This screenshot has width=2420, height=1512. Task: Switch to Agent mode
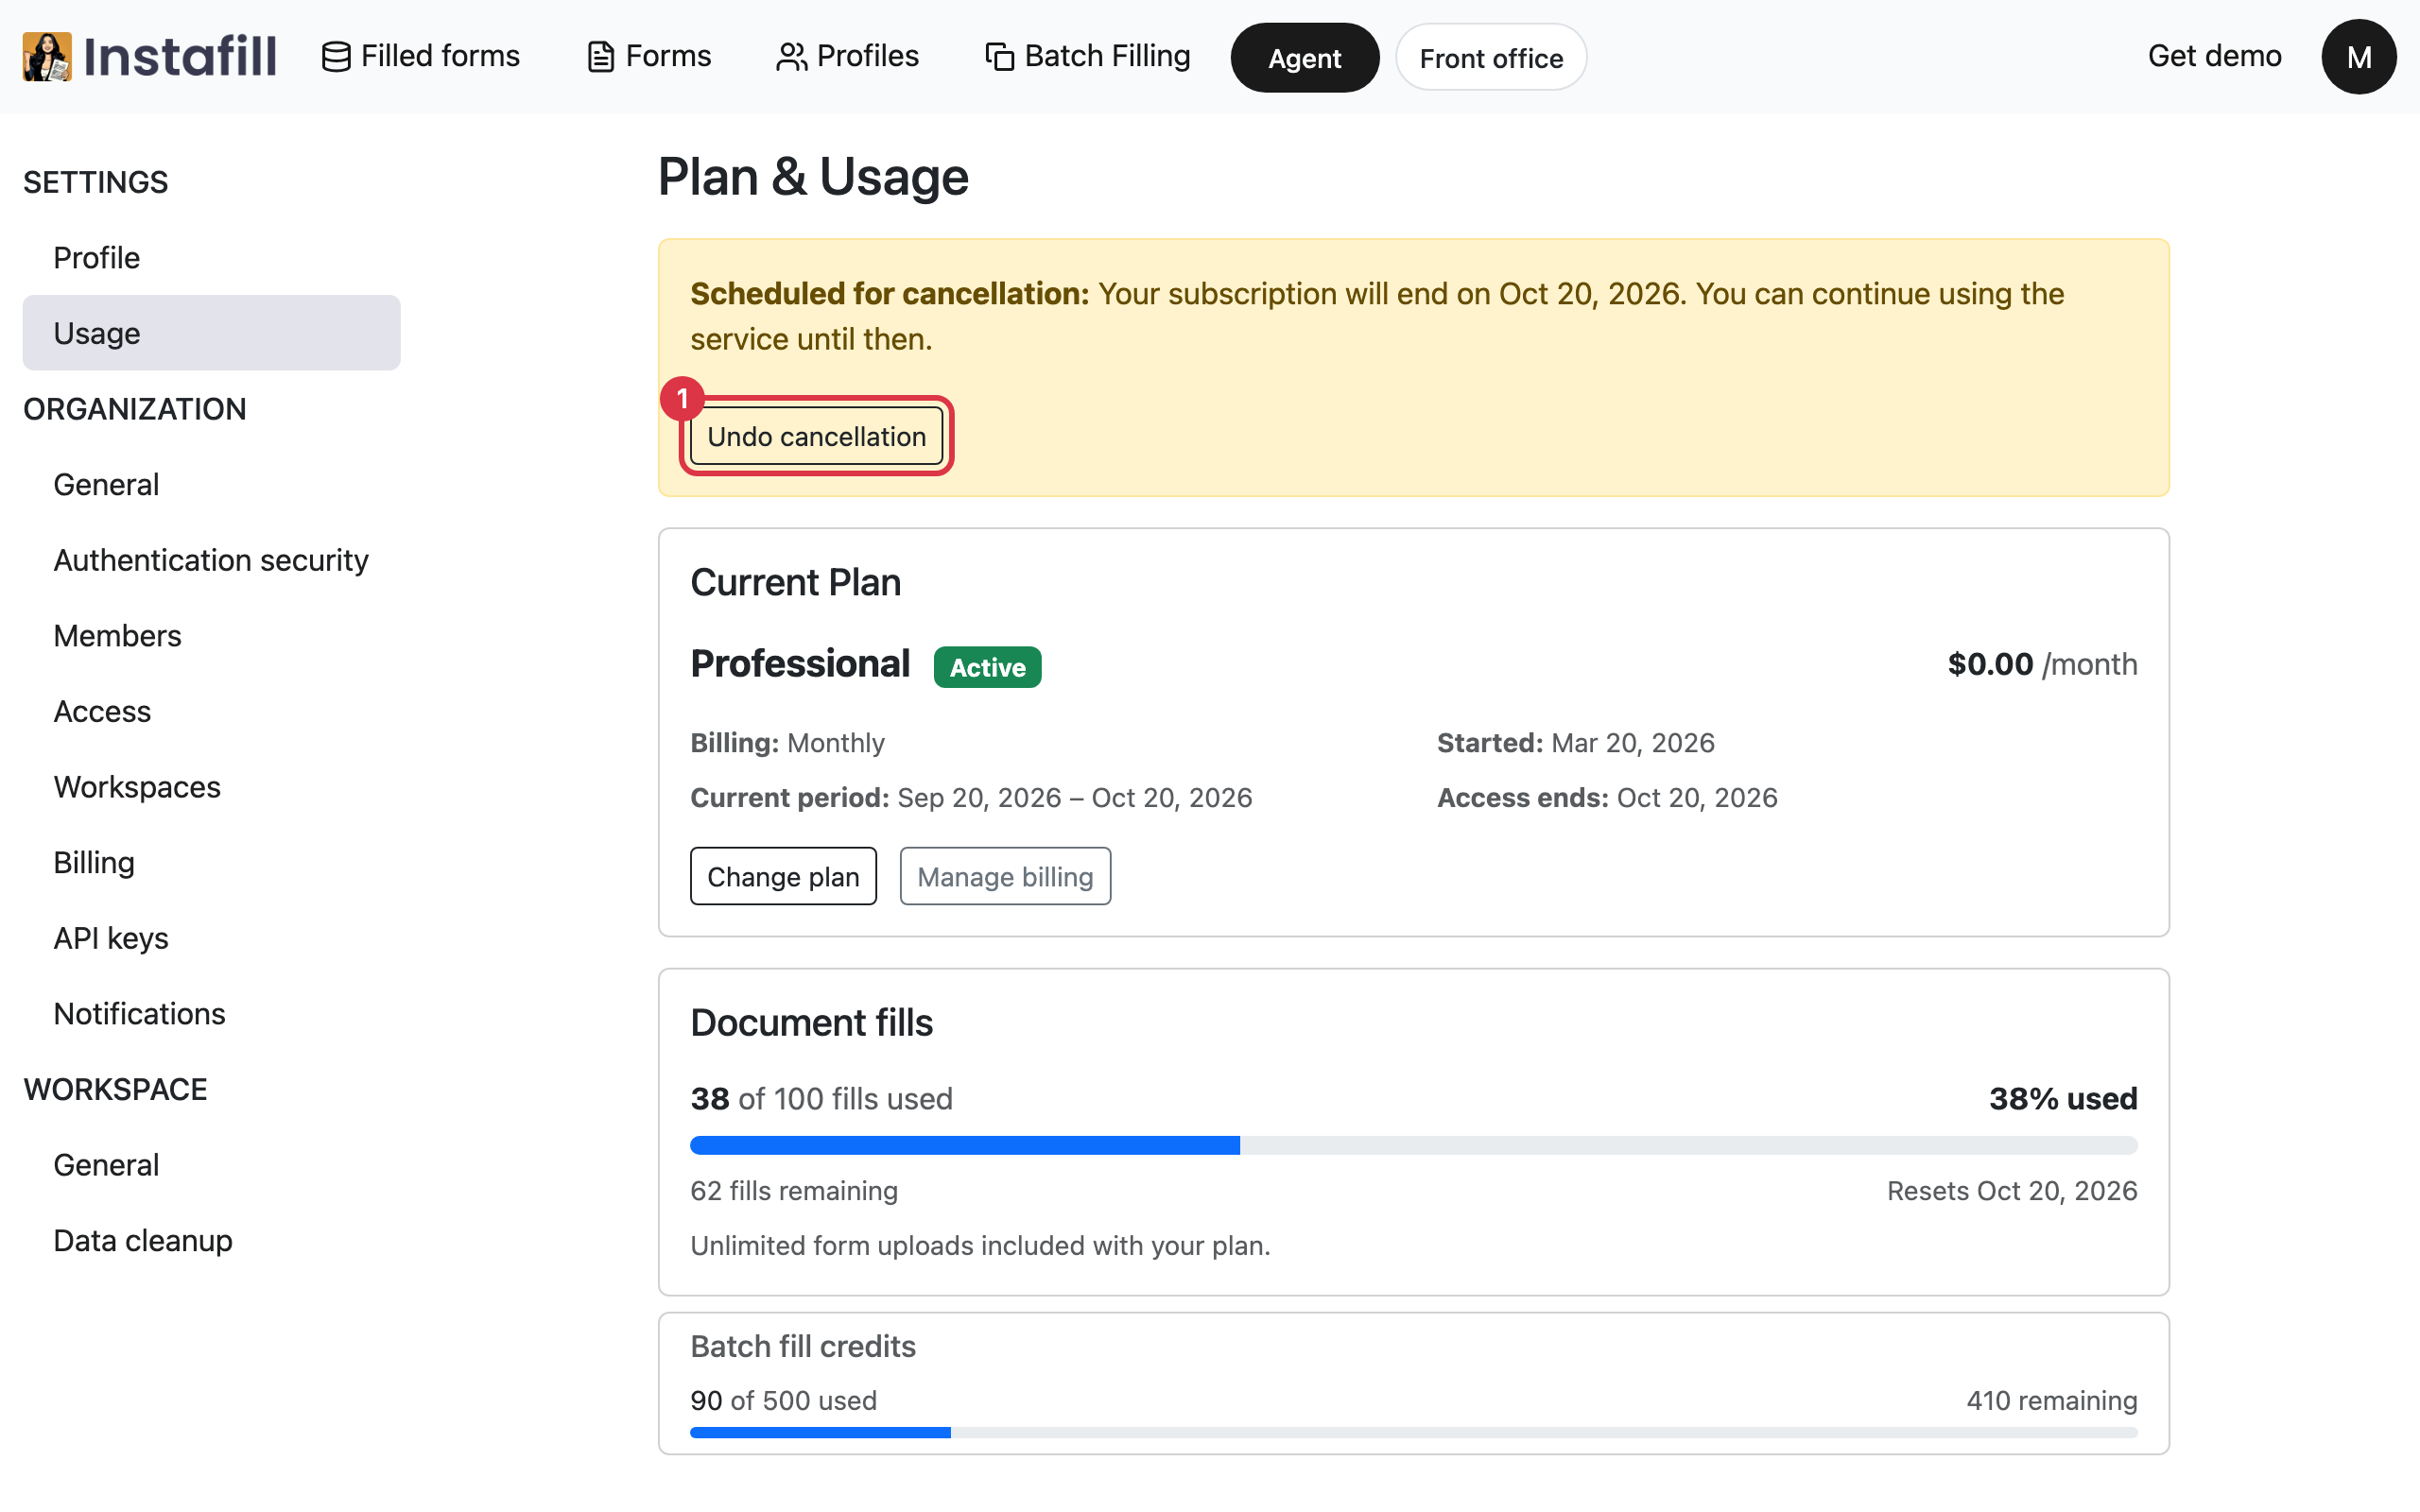click(1304, 58)
